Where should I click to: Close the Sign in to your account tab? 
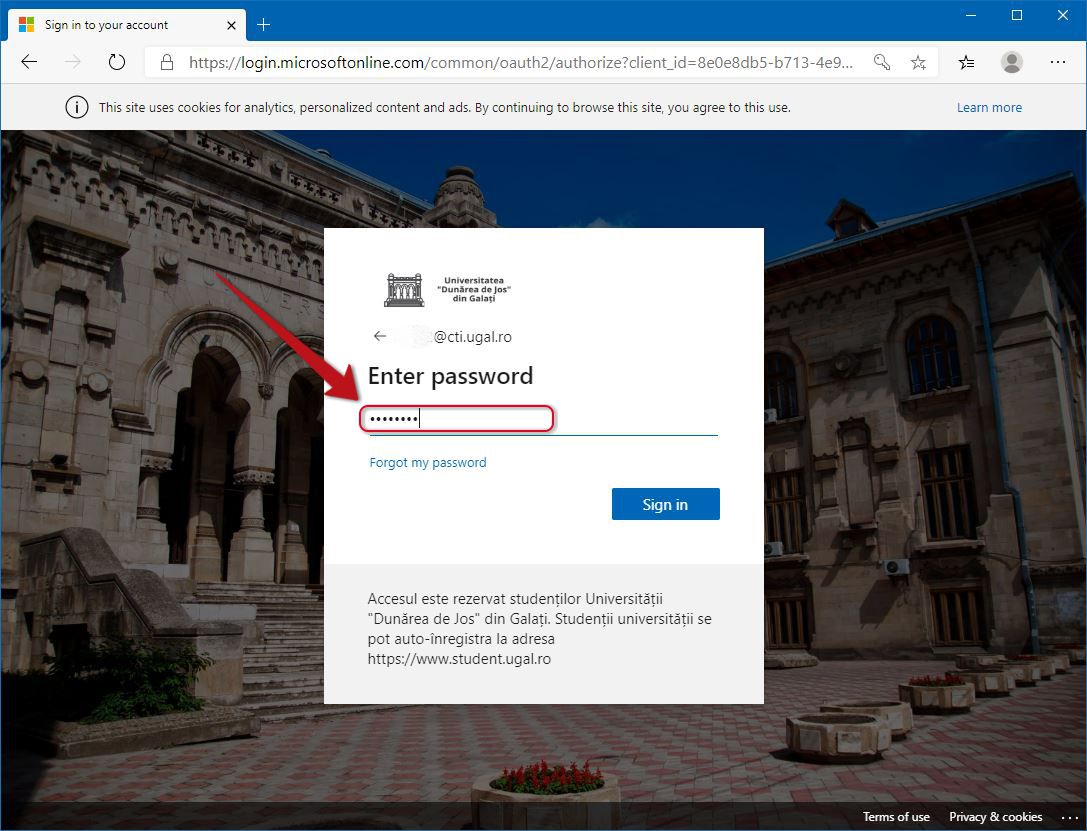coord(232,25)
